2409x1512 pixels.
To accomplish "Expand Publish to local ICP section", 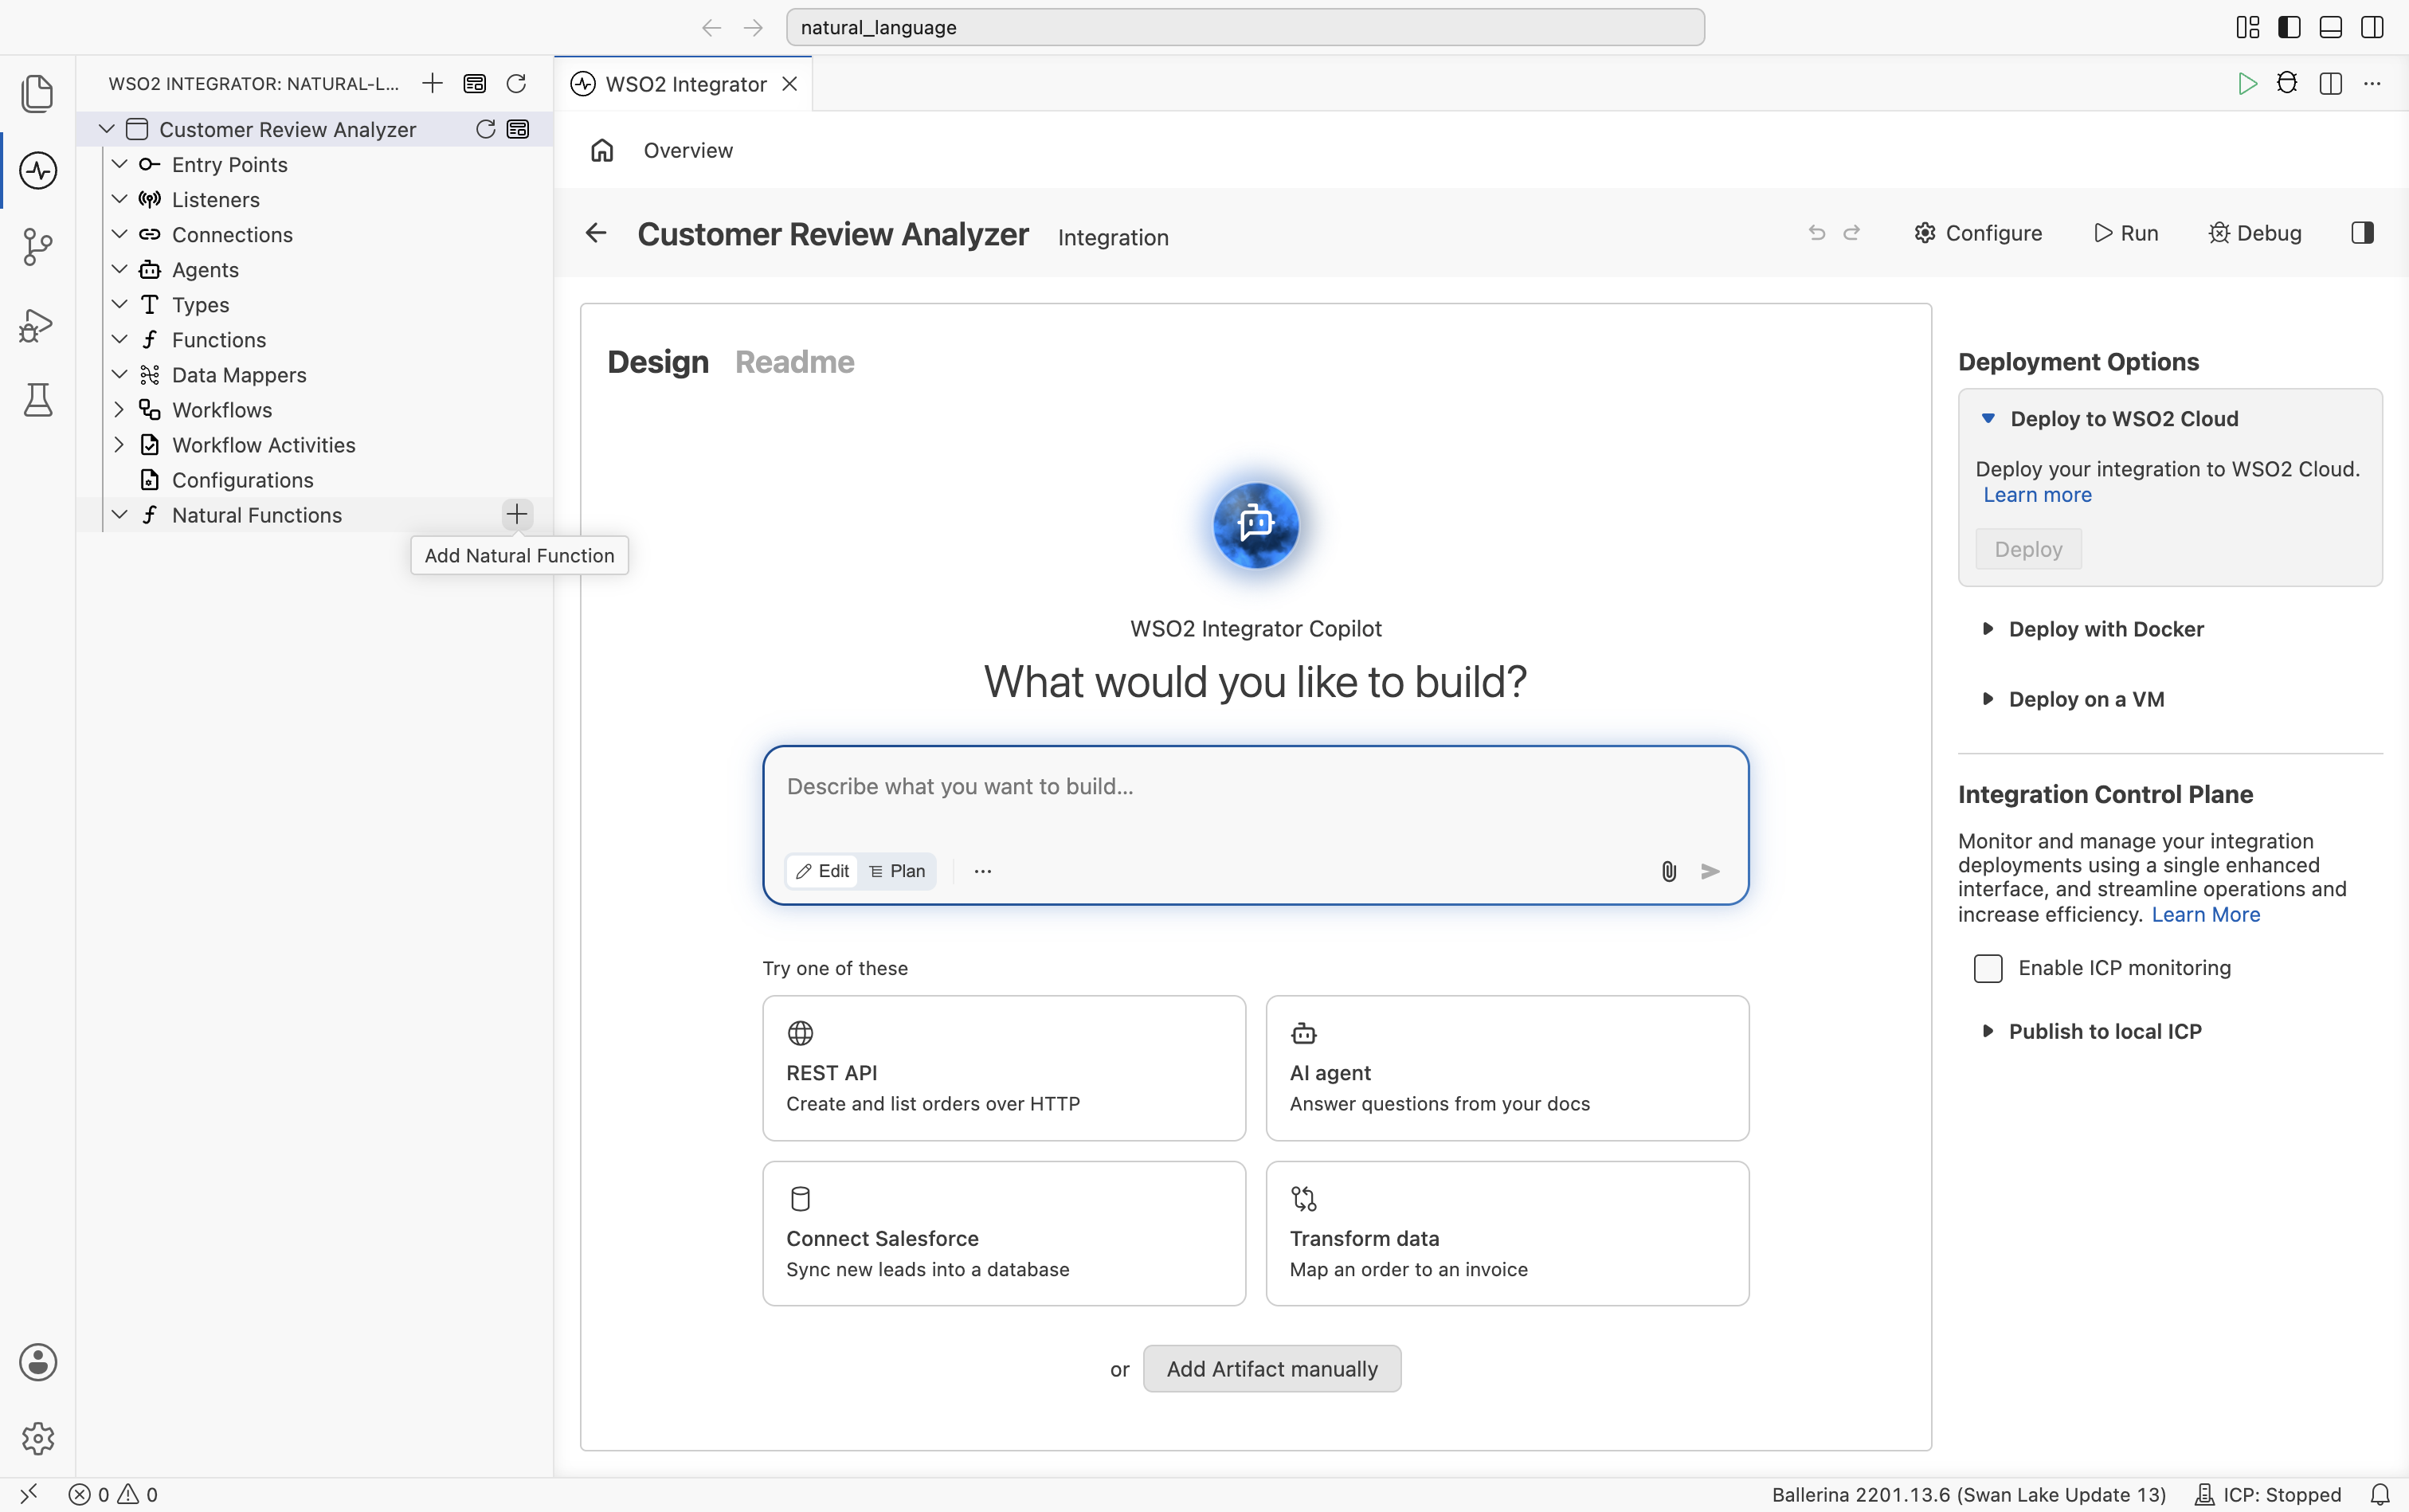I will point(2092,1031).
